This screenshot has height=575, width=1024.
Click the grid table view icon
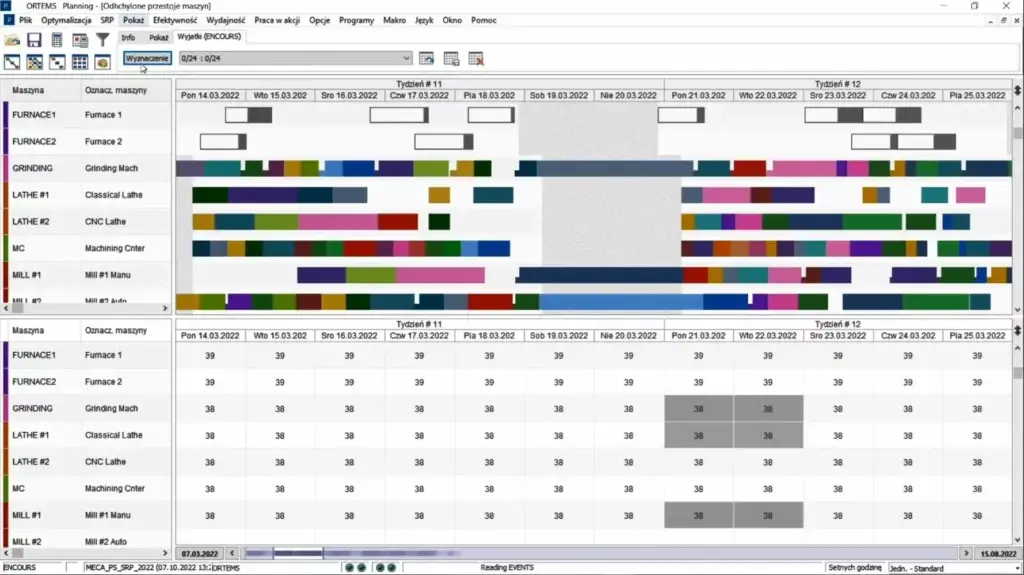click(80, 40)
